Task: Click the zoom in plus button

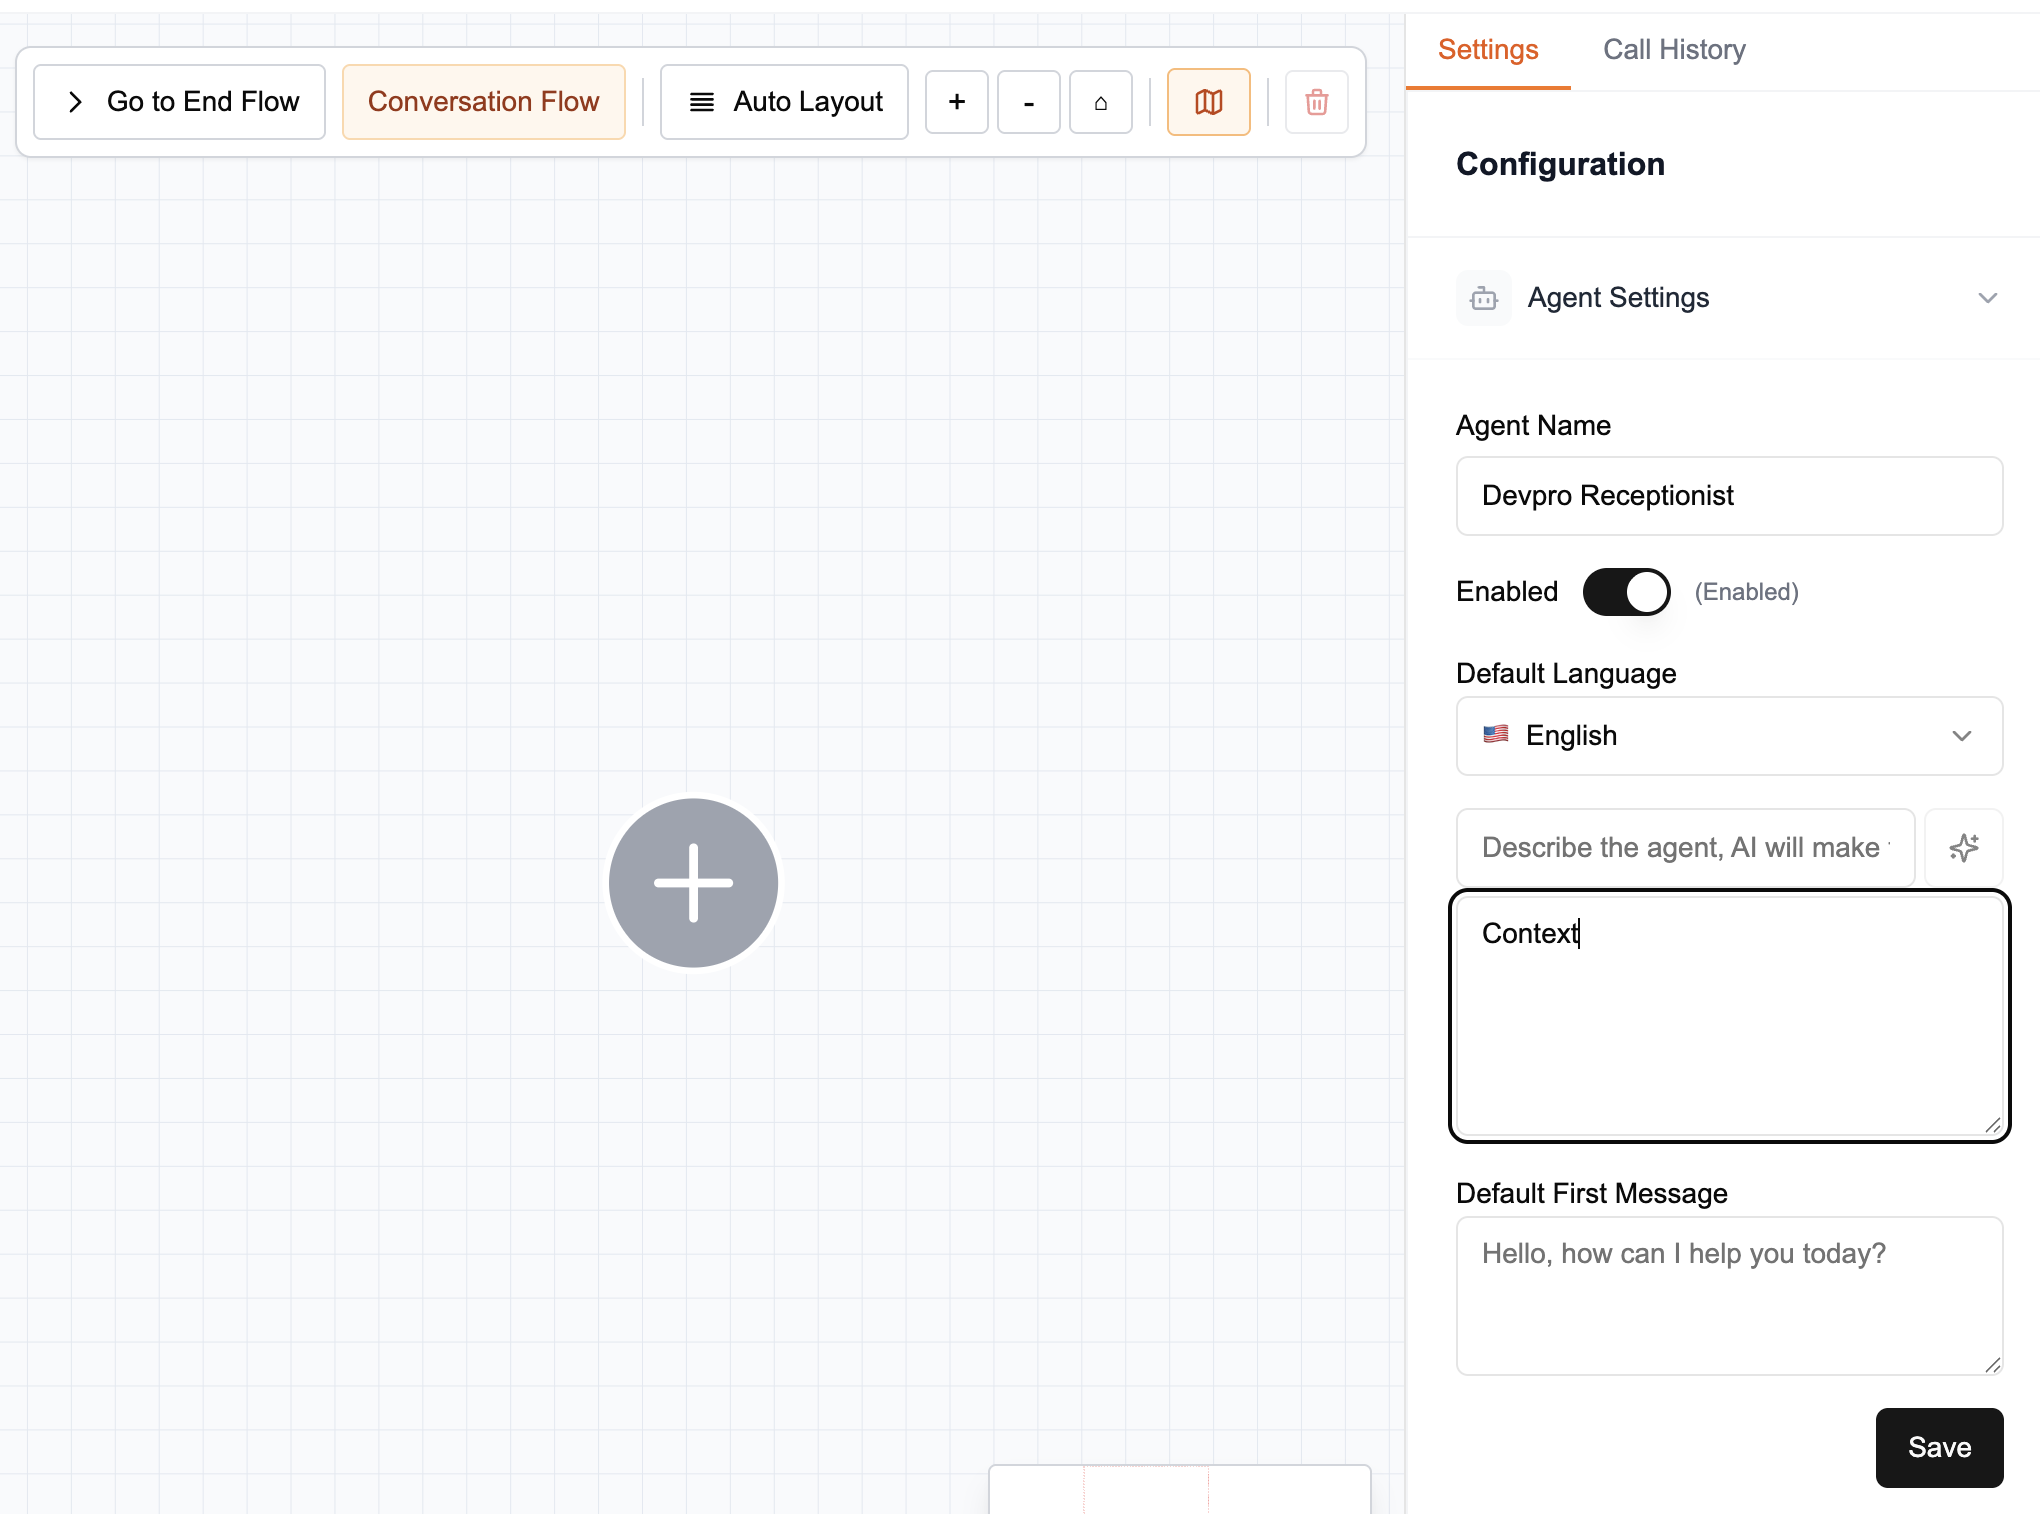Action: (x=956, y=102)
